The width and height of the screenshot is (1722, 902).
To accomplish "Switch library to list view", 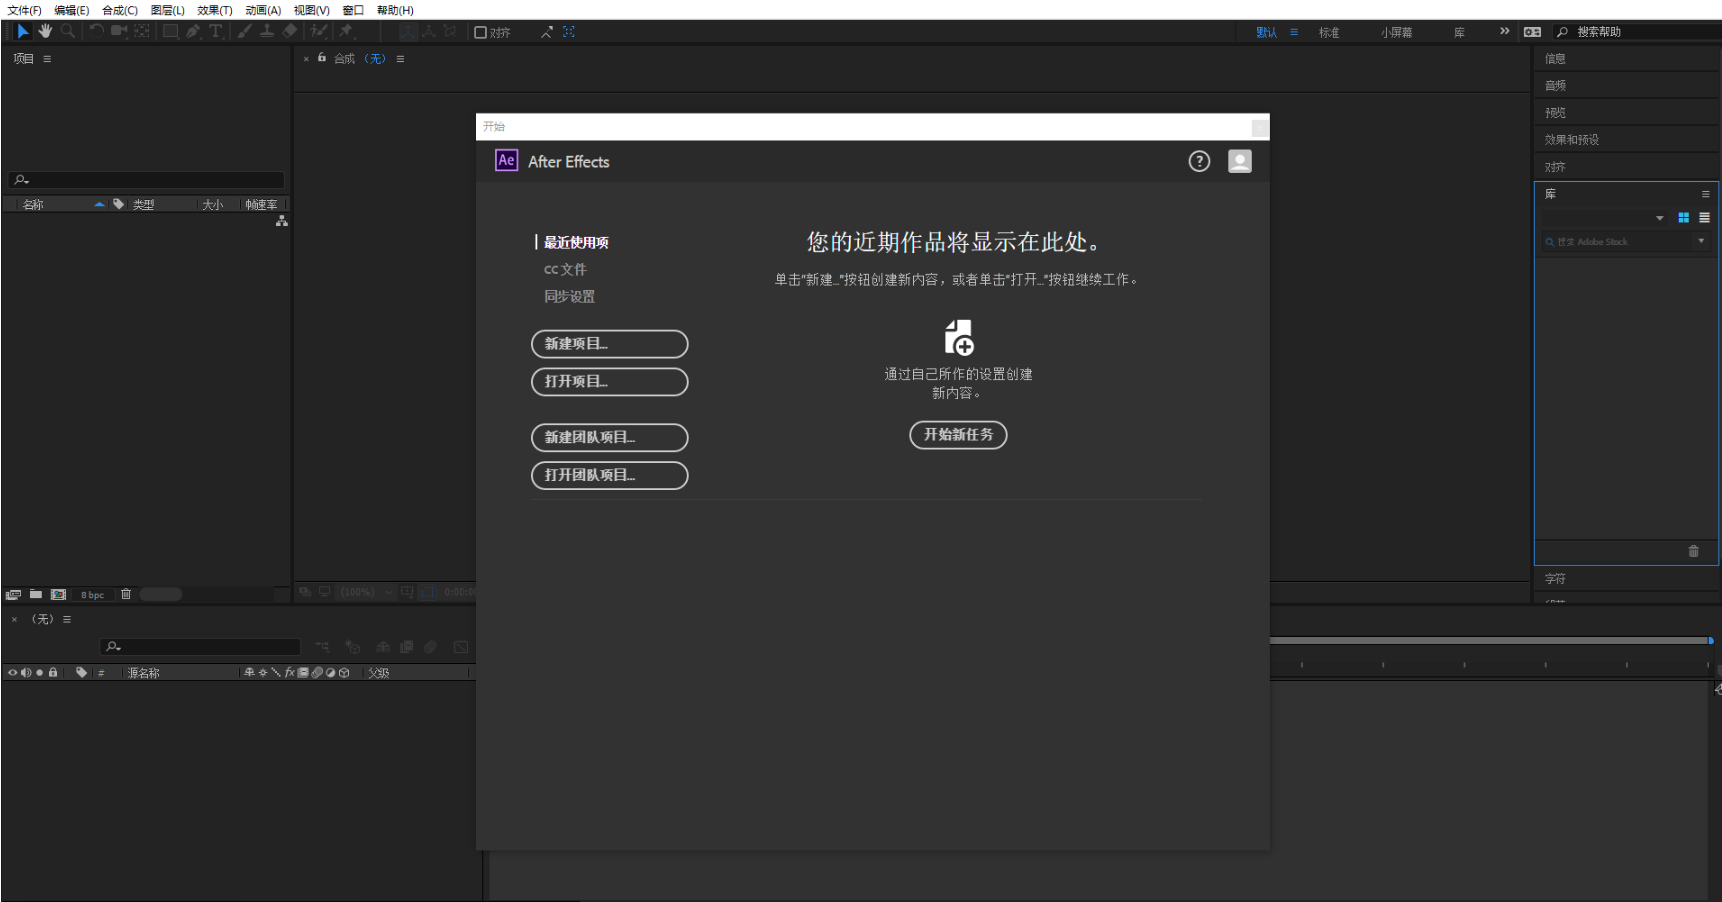I will (x=1704, y=218).
